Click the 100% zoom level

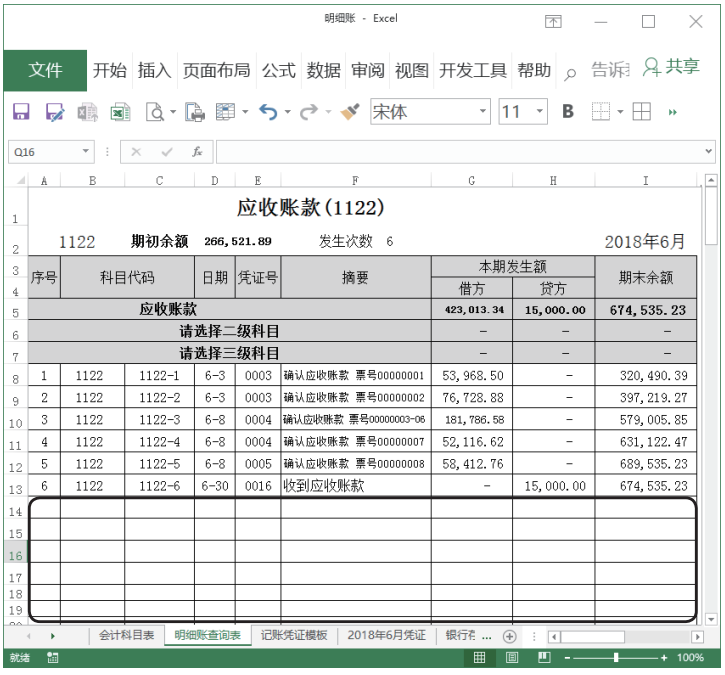(690, 657)
